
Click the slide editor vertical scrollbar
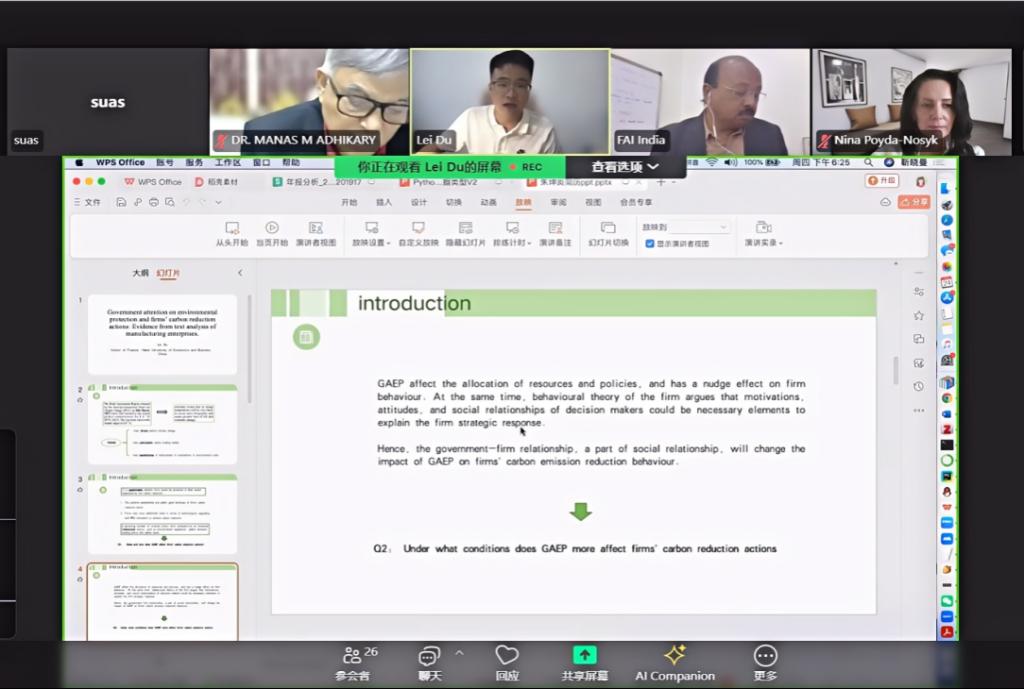tap(895, 370)
